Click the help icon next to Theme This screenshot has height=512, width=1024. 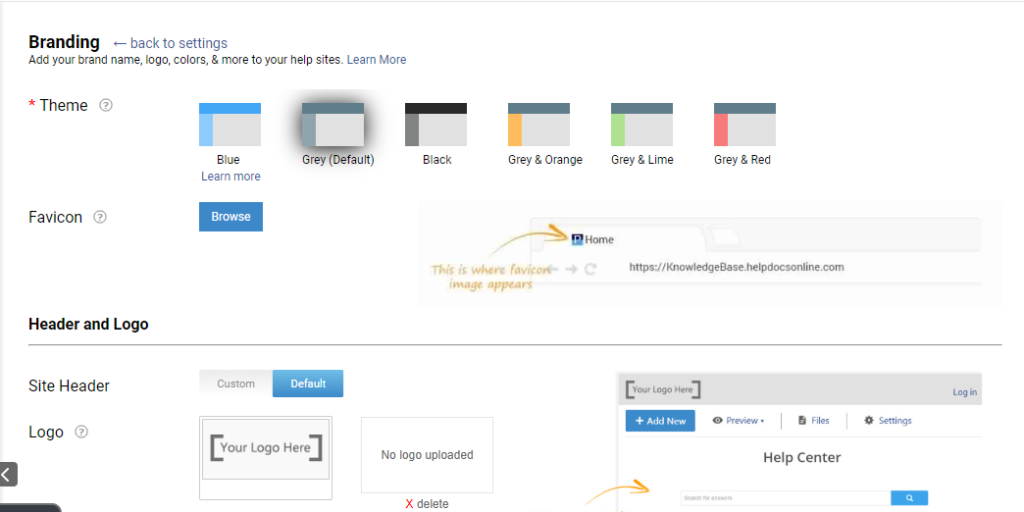coord(106,105)
